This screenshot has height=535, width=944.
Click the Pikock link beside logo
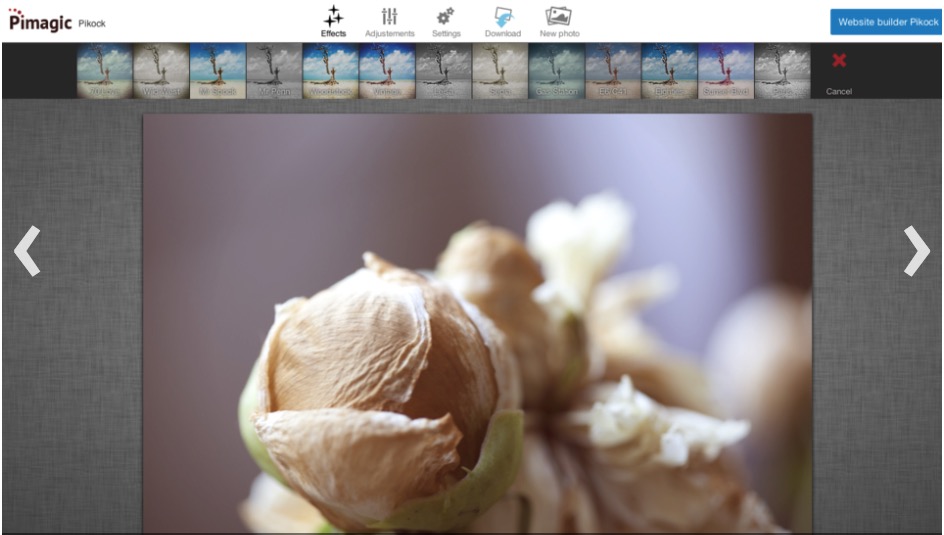click(x=92, y=23)
